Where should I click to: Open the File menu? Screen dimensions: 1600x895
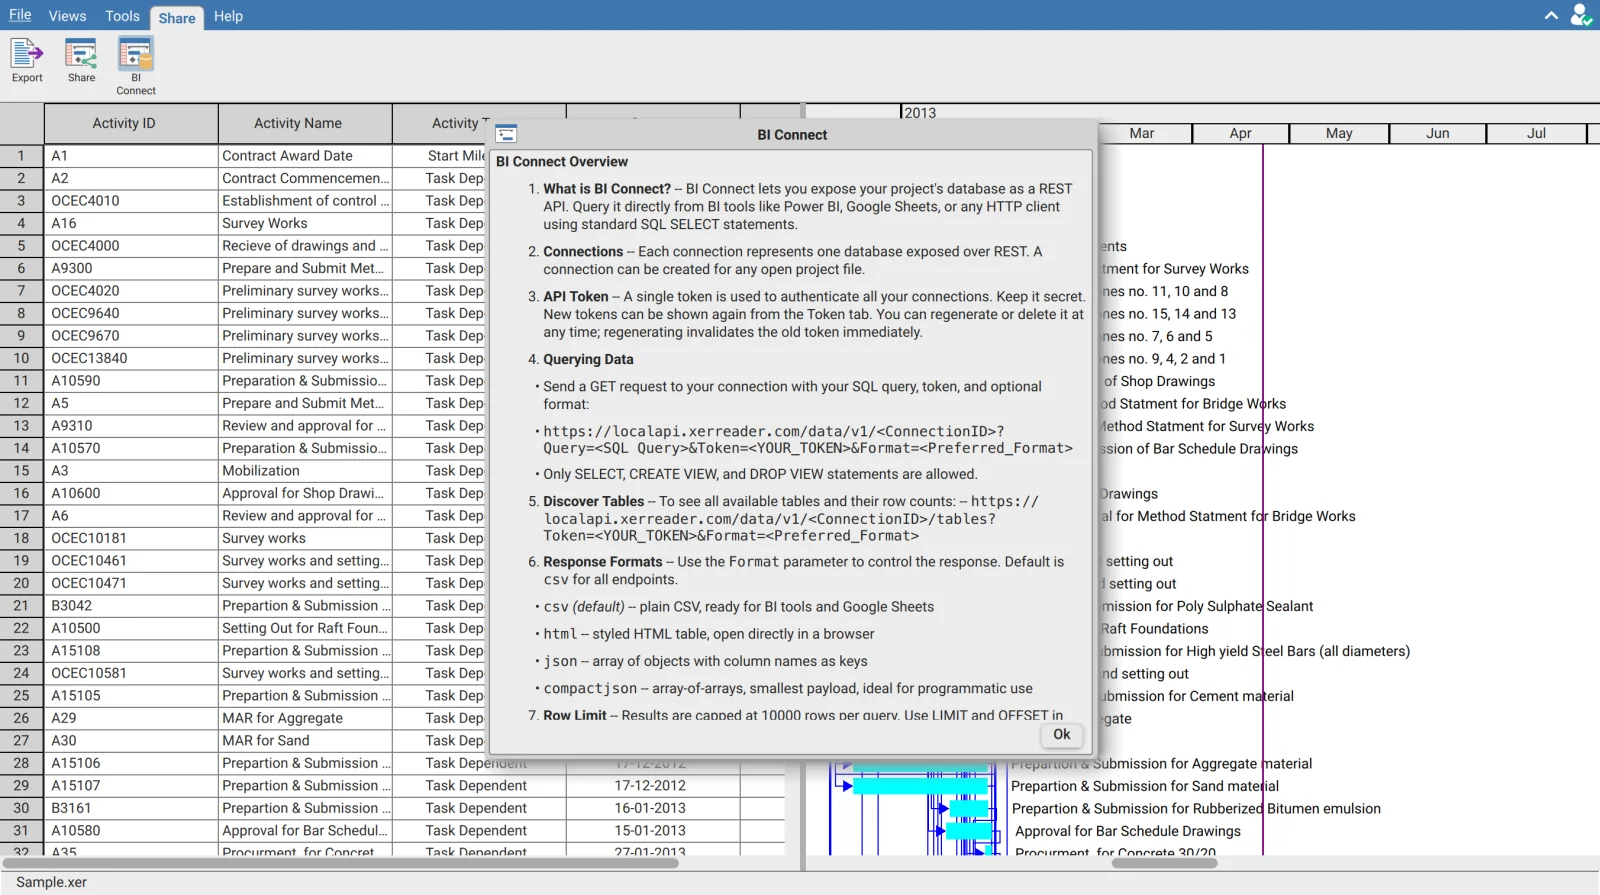(20, 16)
